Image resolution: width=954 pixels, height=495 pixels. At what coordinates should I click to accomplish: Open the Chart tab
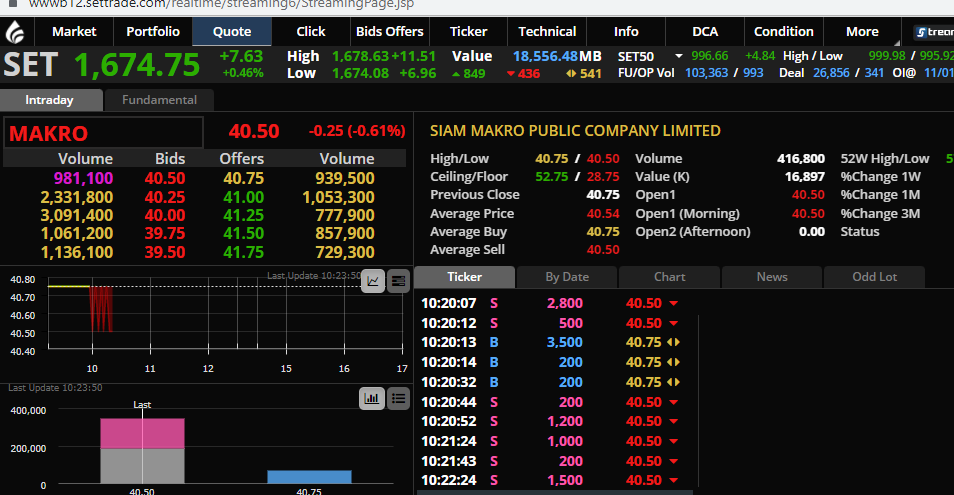[669, 277]
